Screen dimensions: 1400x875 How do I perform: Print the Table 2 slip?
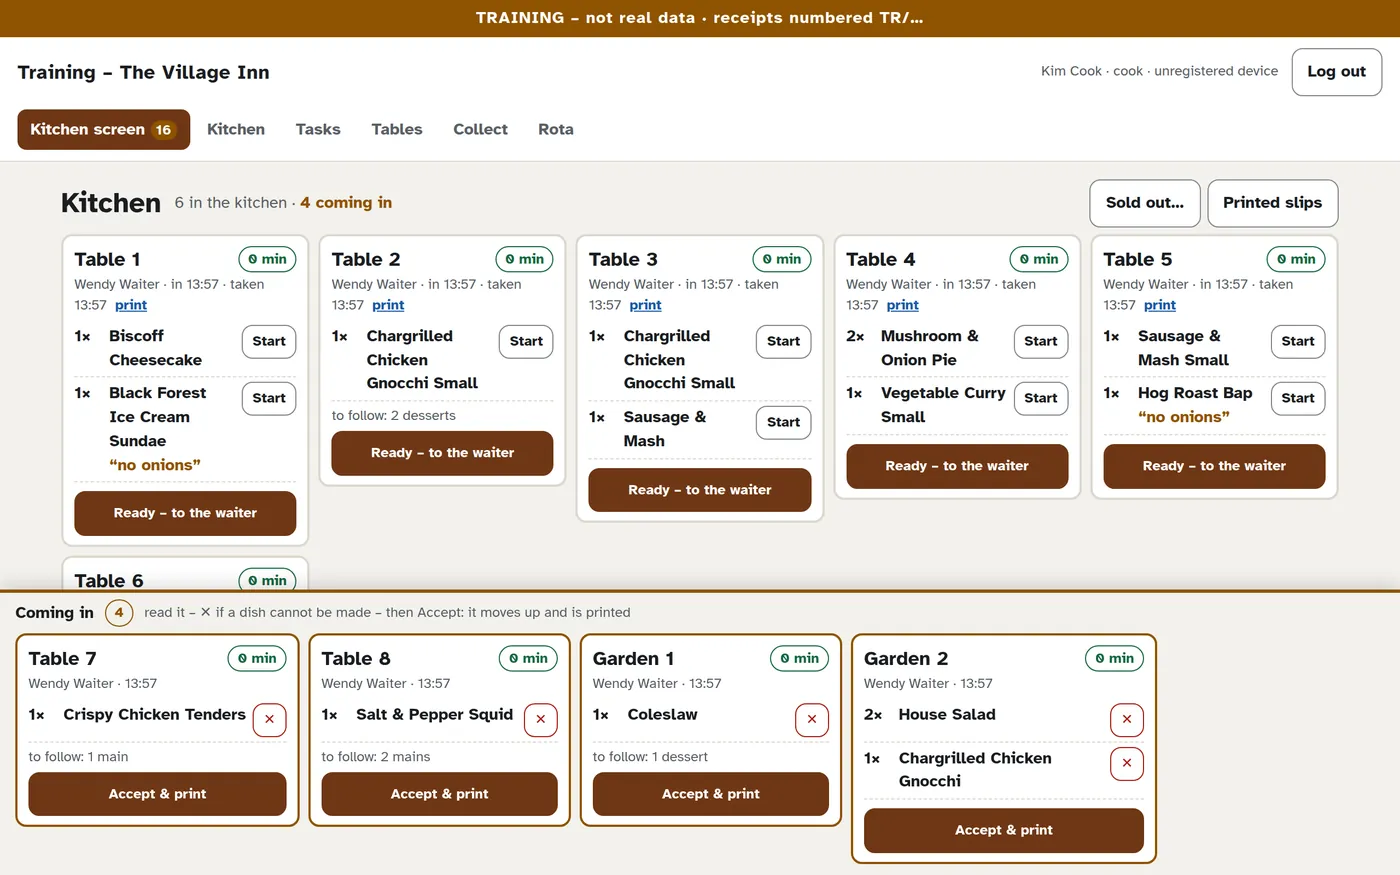[x=388, y=305]
